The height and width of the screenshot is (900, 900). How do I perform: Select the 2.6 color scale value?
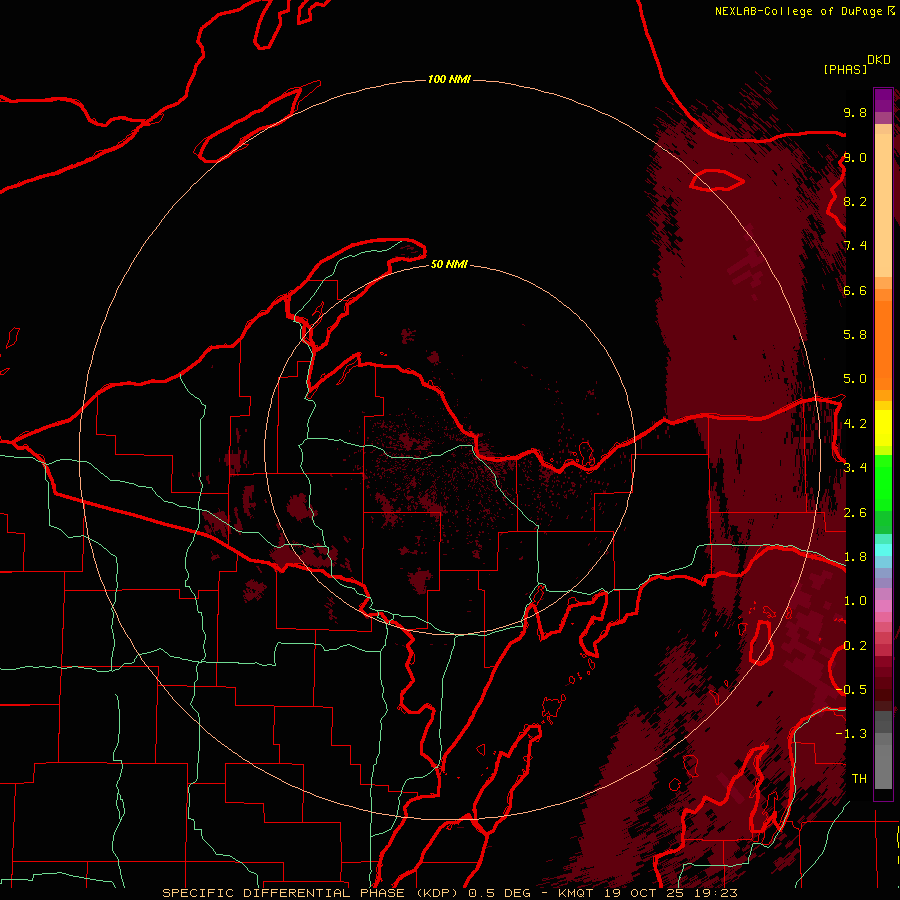(855, 513)
